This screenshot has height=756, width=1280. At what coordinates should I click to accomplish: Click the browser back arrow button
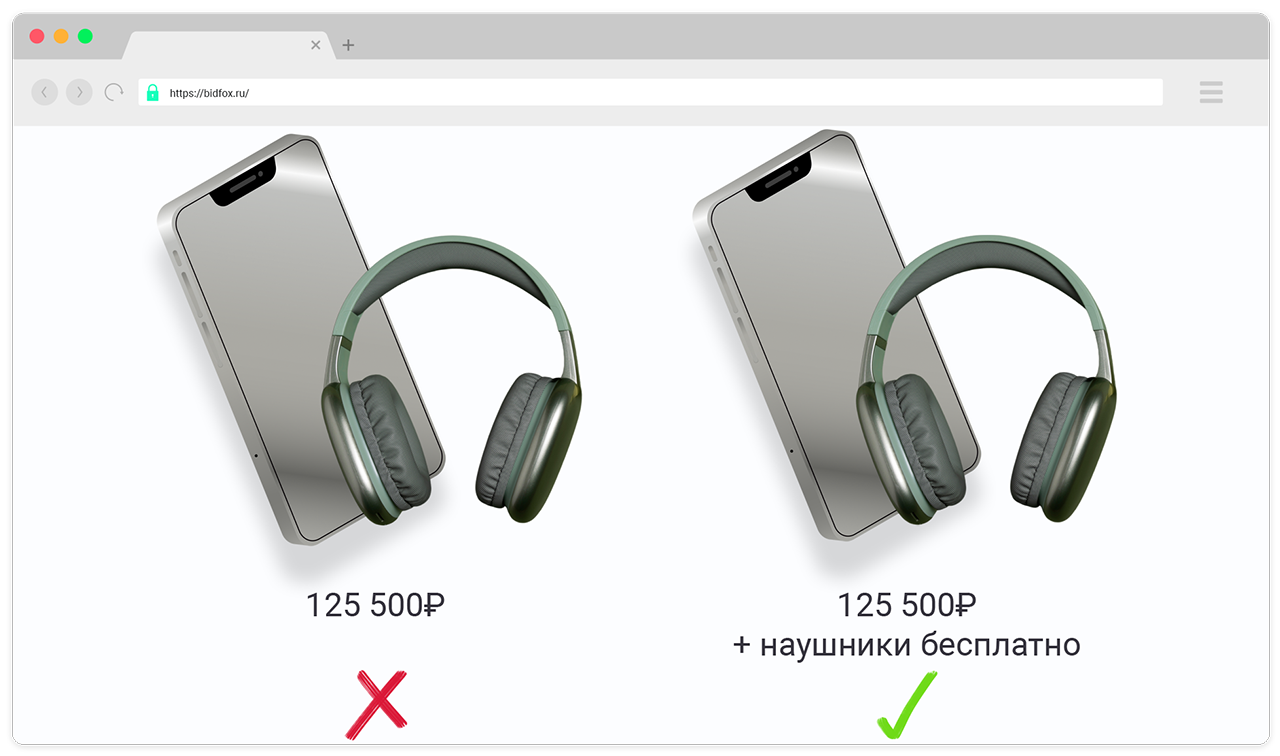click(45, 92)
